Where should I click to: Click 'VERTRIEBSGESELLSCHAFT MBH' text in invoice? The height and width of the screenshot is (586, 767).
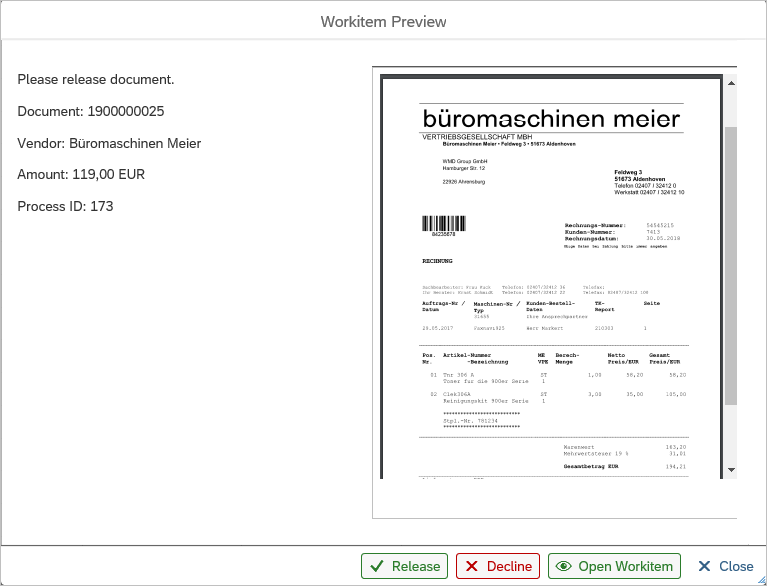click(477, 137)
